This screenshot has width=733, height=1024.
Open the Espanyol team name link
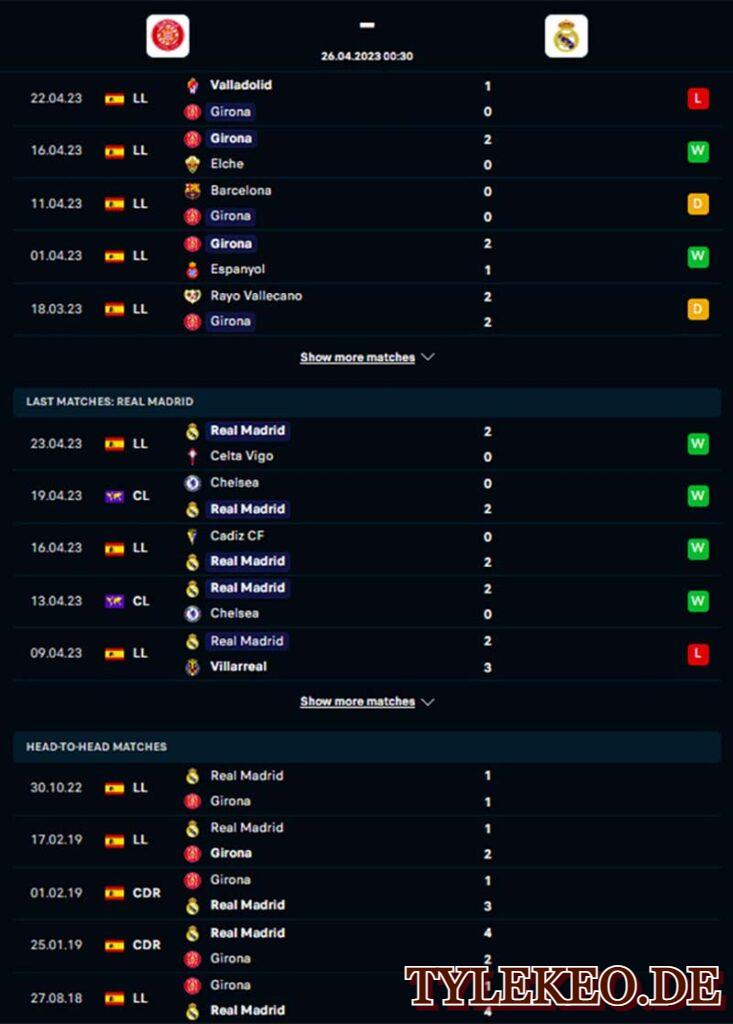pyautogui.click(x=238, y=269)
